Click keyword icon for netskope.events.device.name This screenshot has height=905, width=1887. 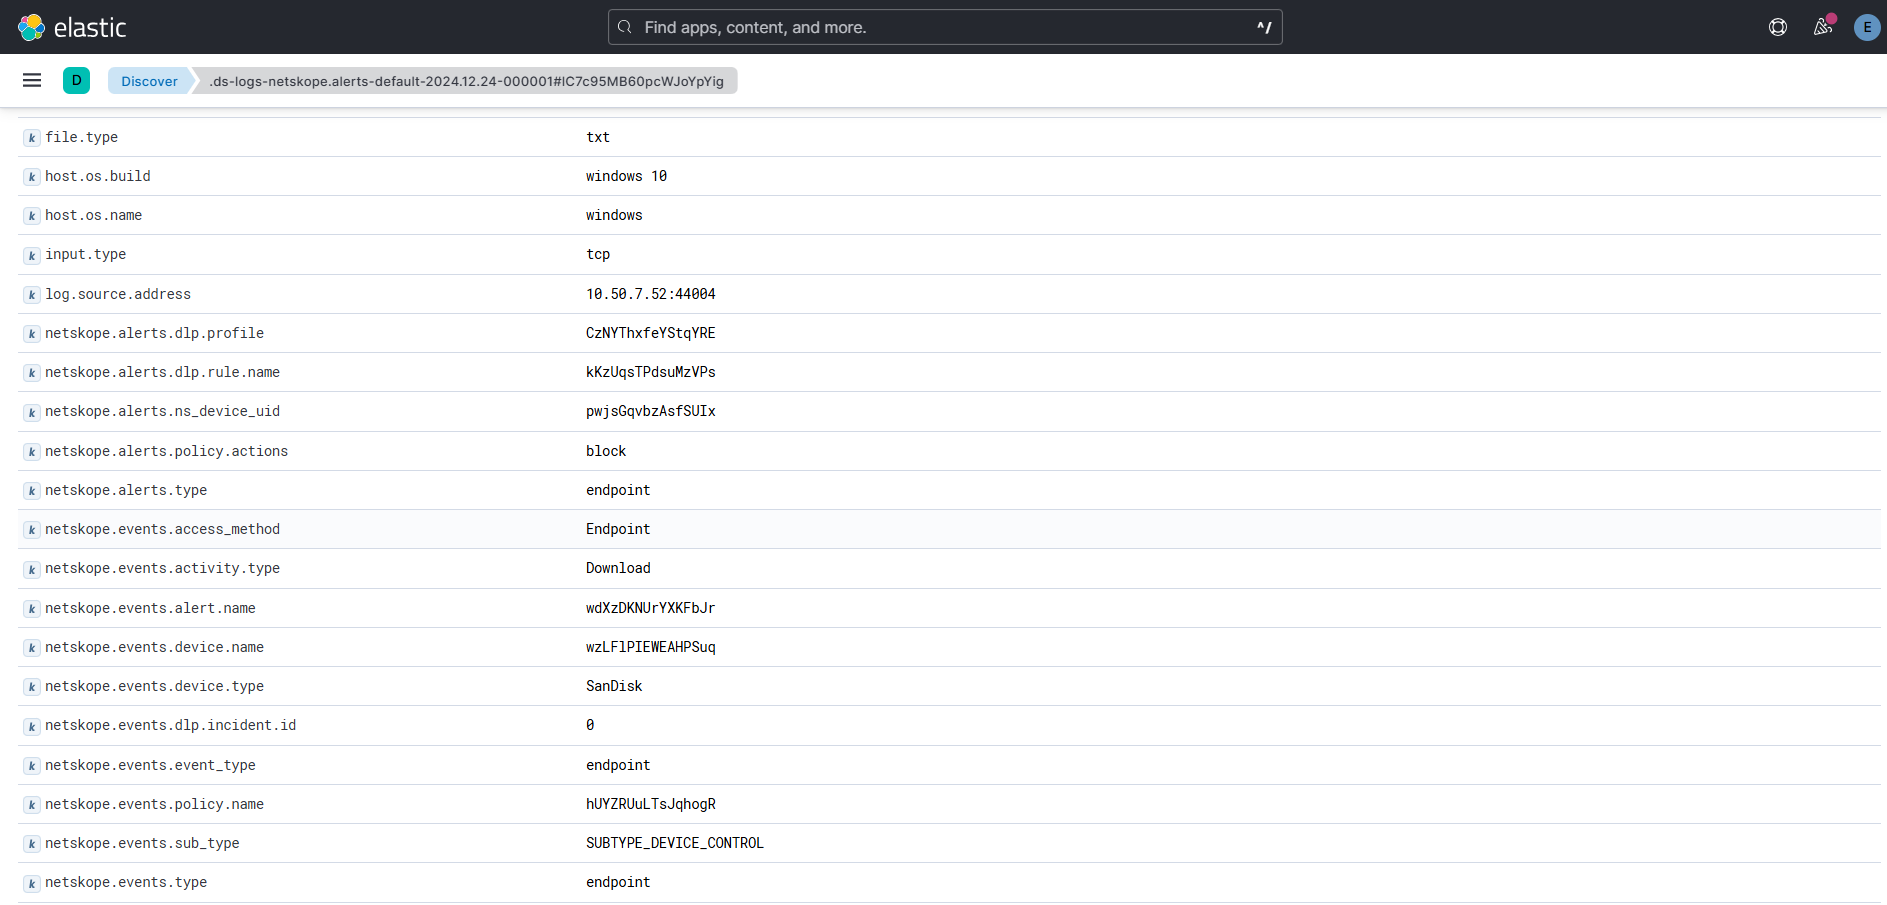pyautogui.click(x=32, y=648)
